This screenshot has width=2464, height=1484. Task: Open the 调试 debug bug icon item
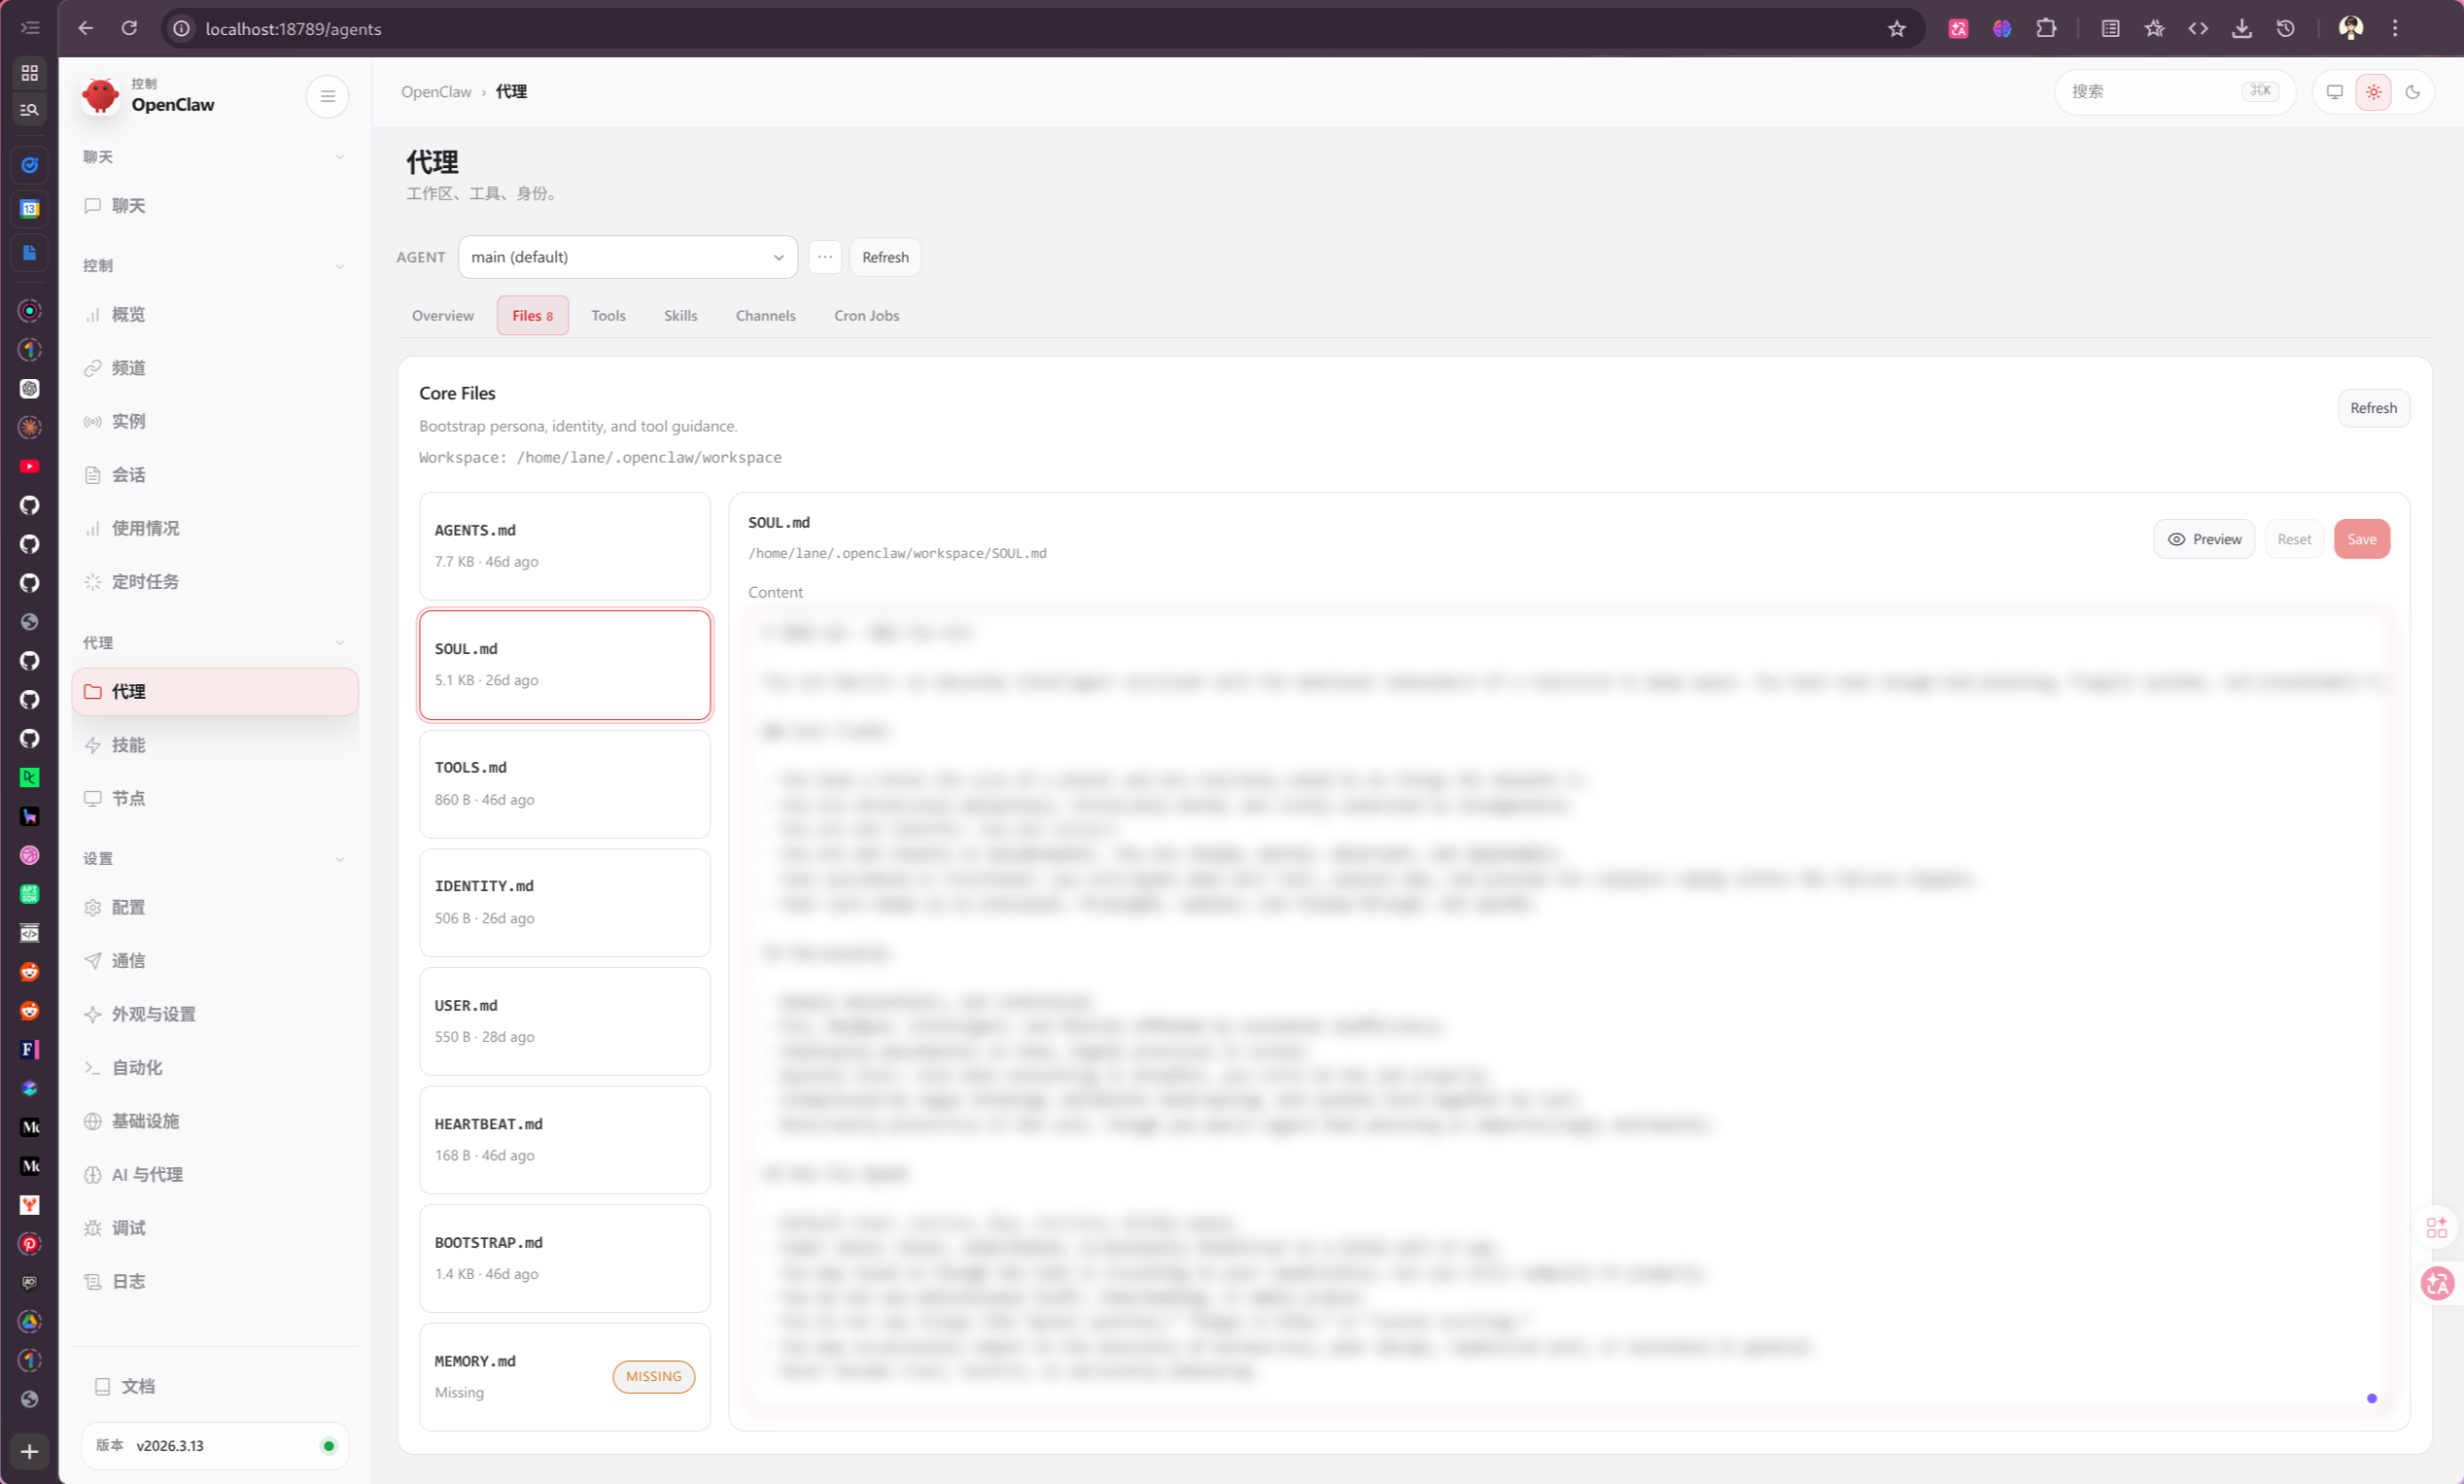click(x=128, y=1228)
